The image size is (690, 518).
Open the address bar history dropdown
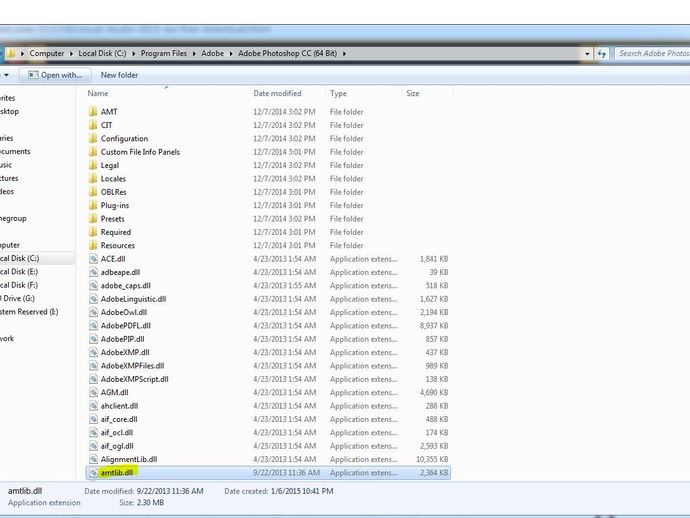(x=587, y=54)
